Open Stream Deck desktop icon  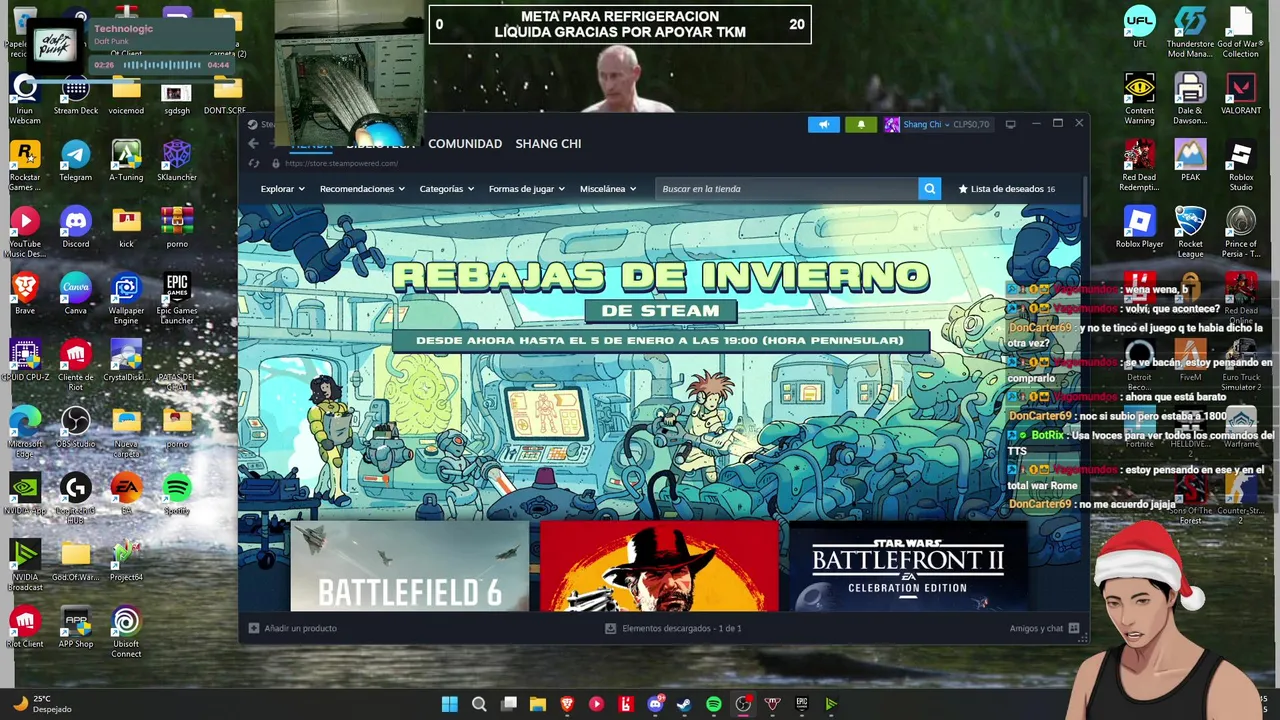point(76,94)
